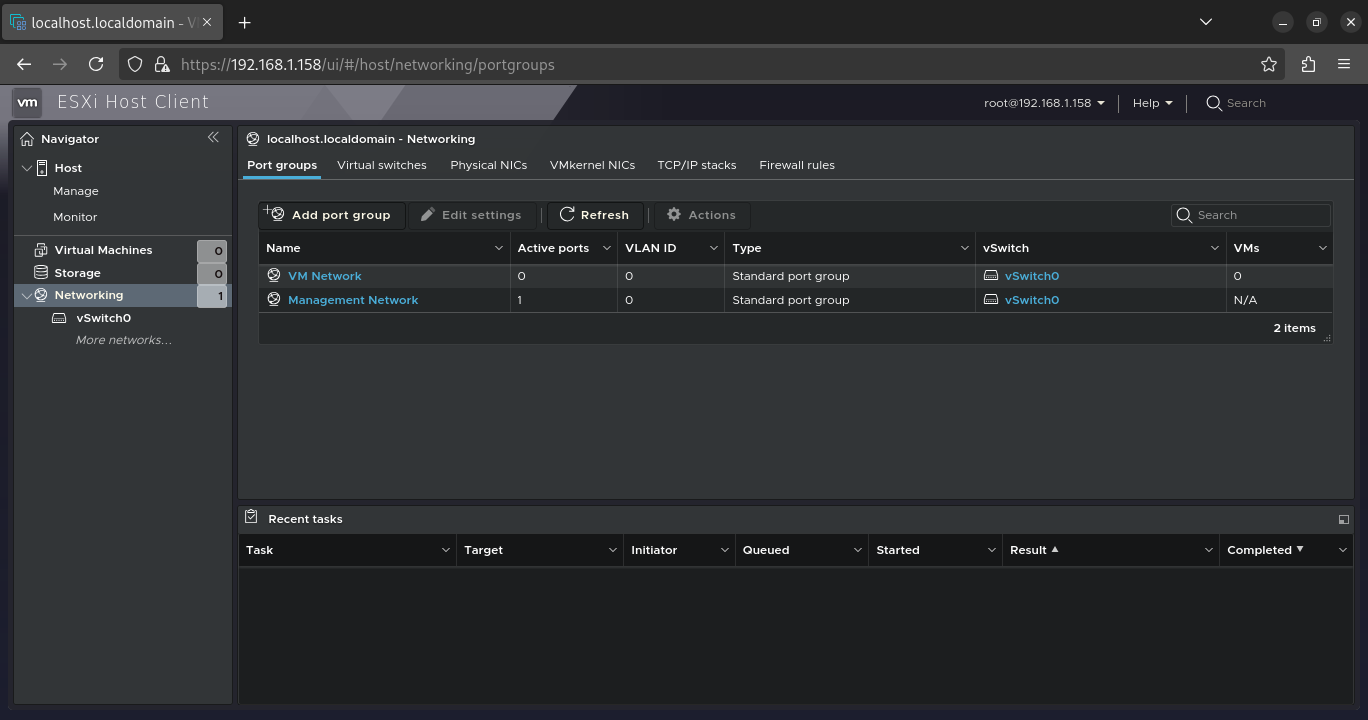This screenshot has height=720, width=1368.
Task: Open the Name column dropdown arrow
Action: (x=498, y=248)
